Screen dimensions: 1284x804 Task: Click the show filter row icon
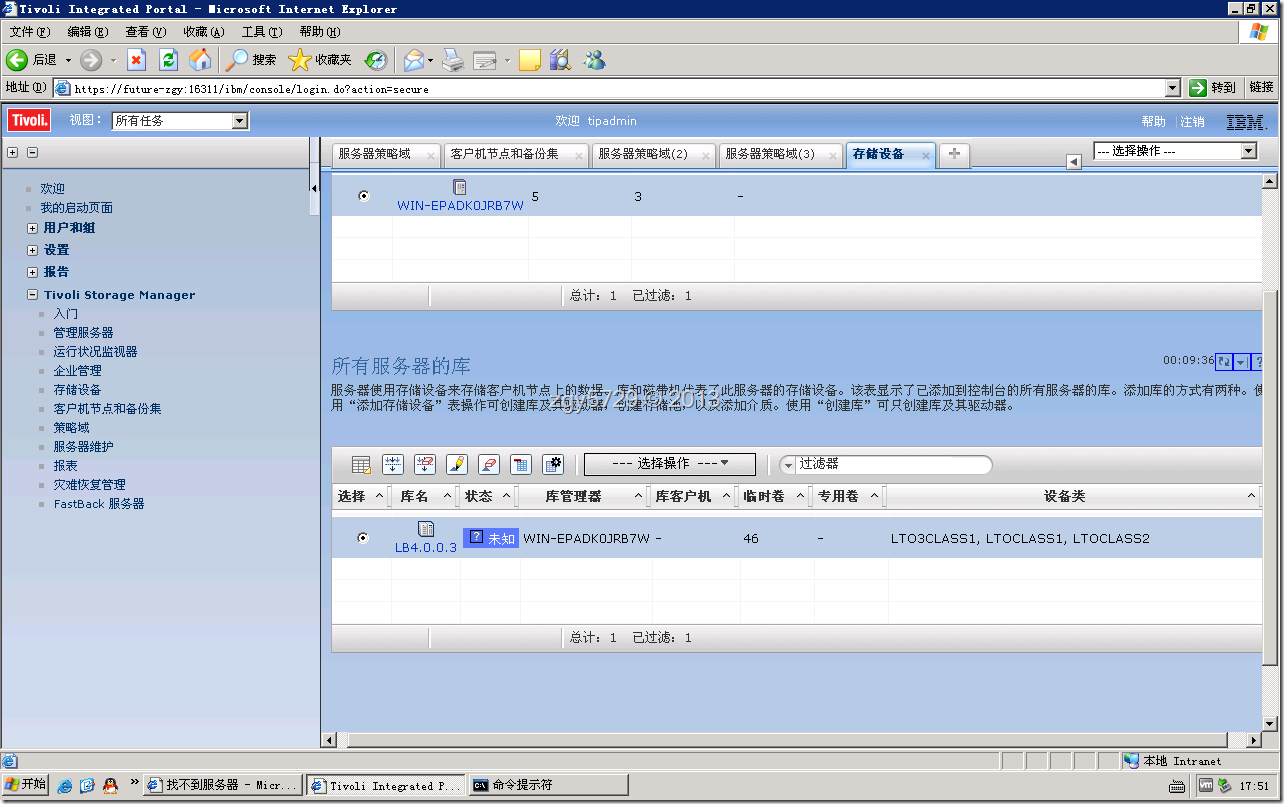[393, 464]
